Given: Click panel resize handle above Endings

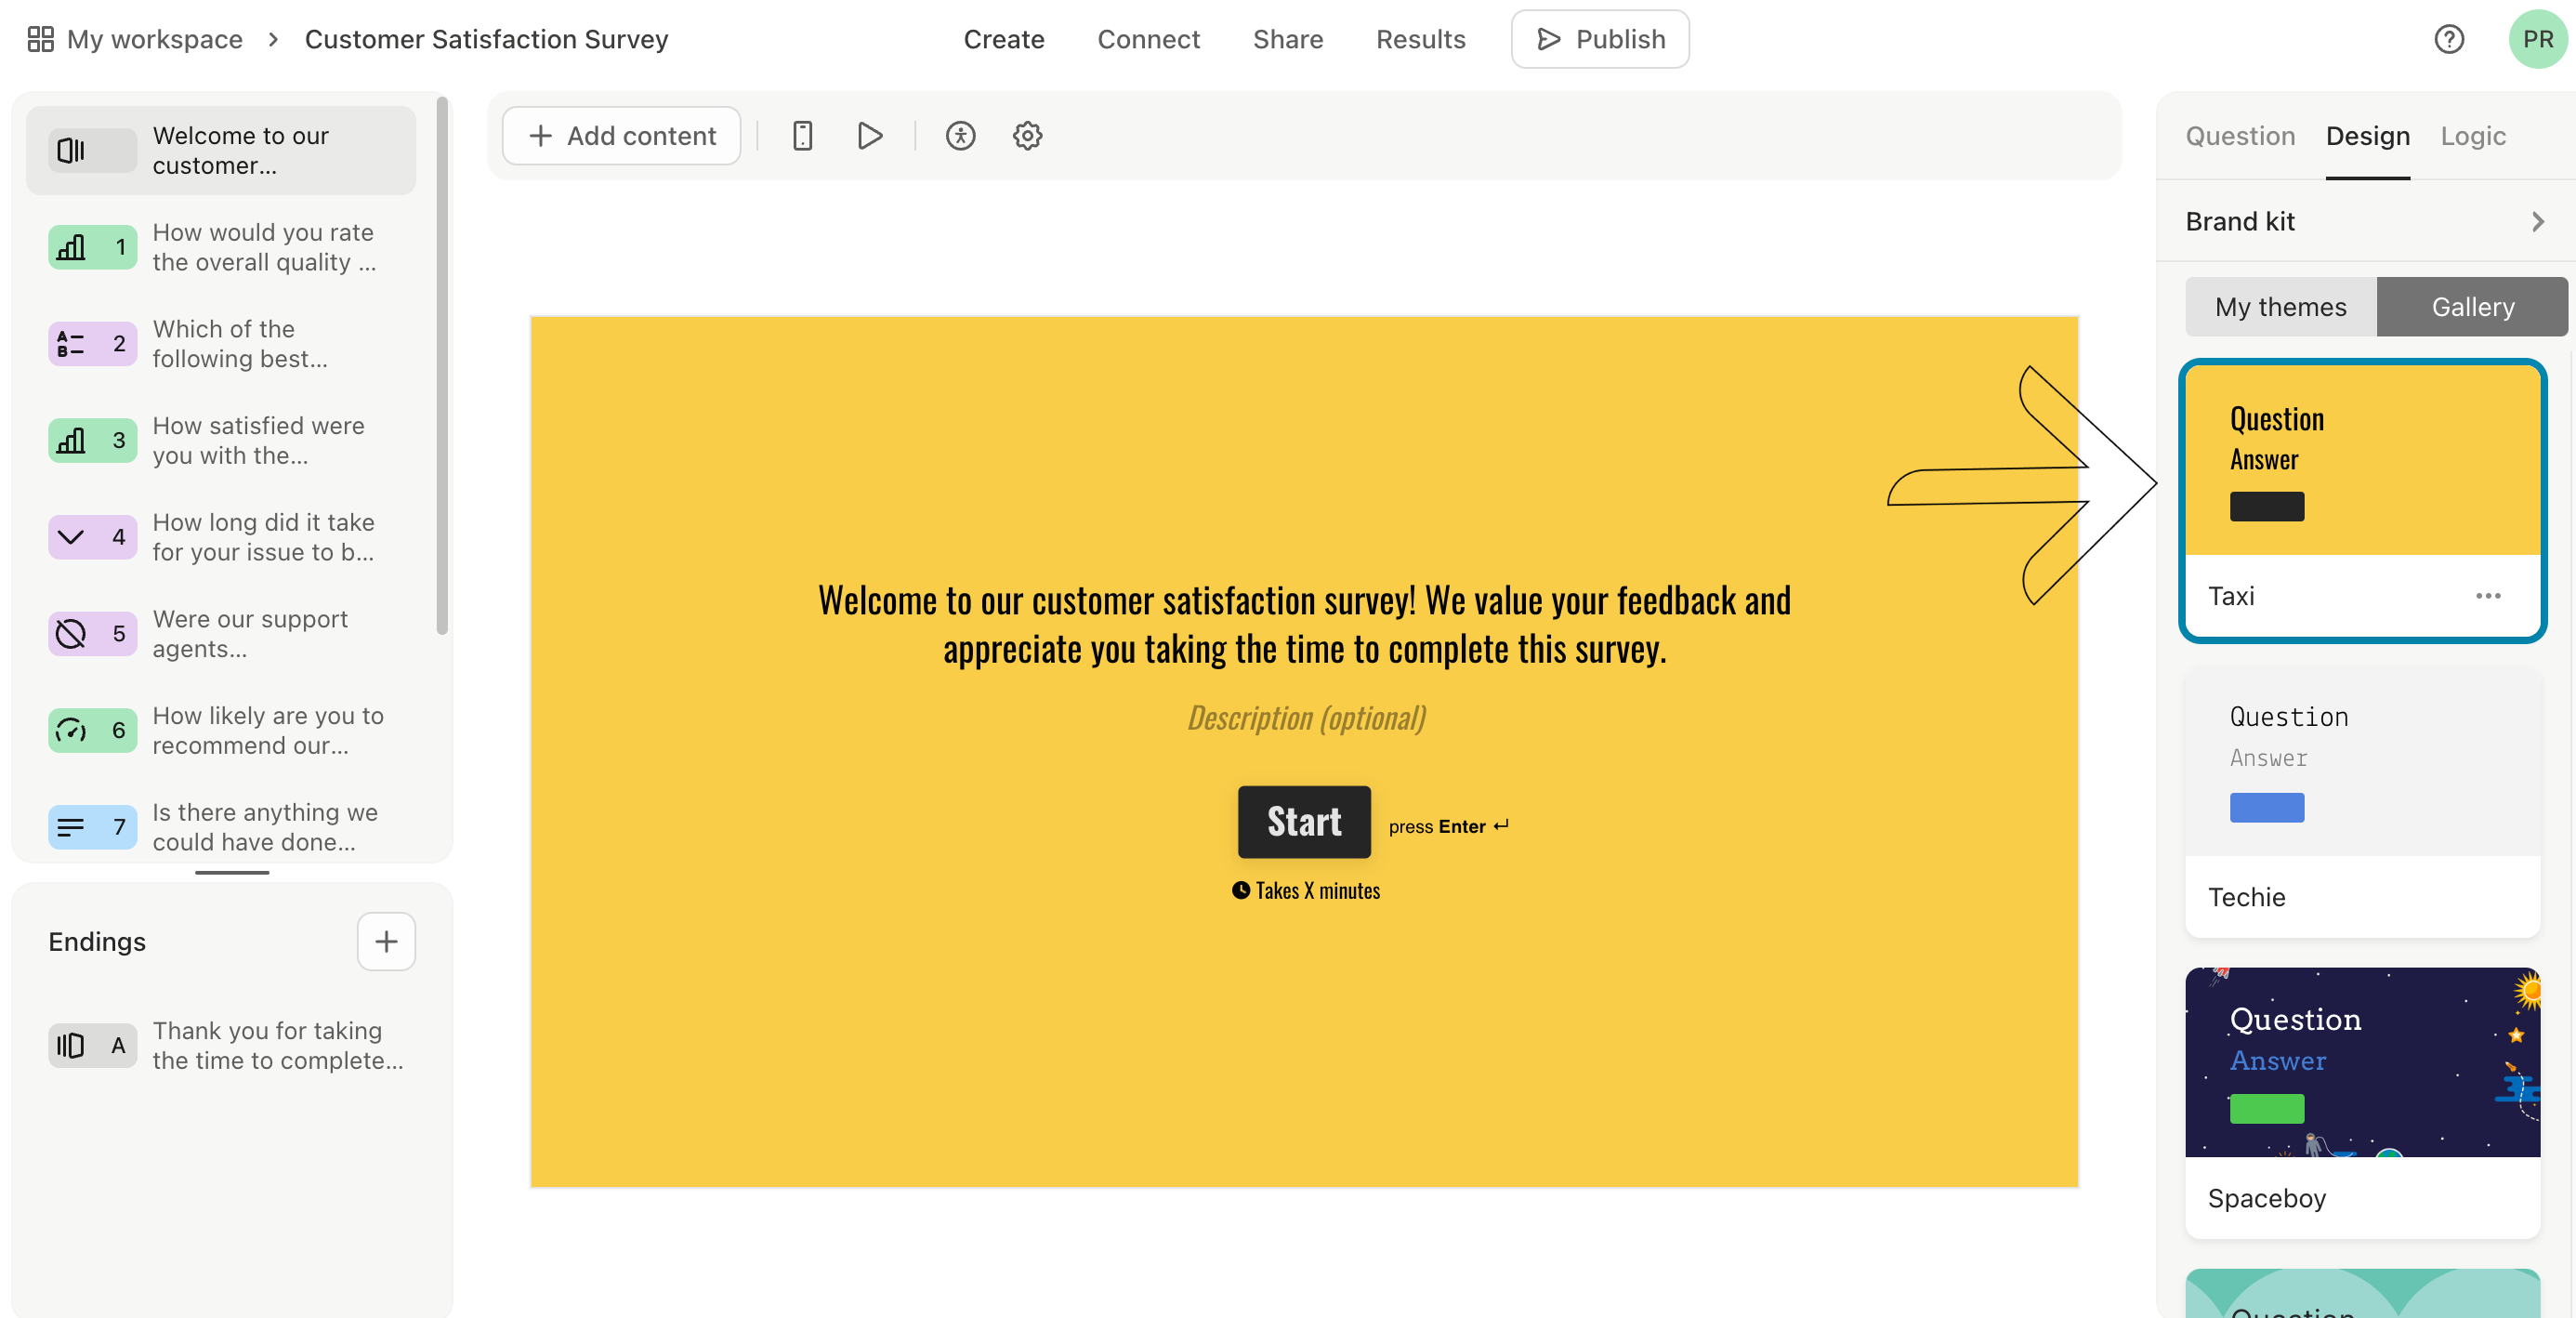Looking at the screenshot, I should pos(232,872).
